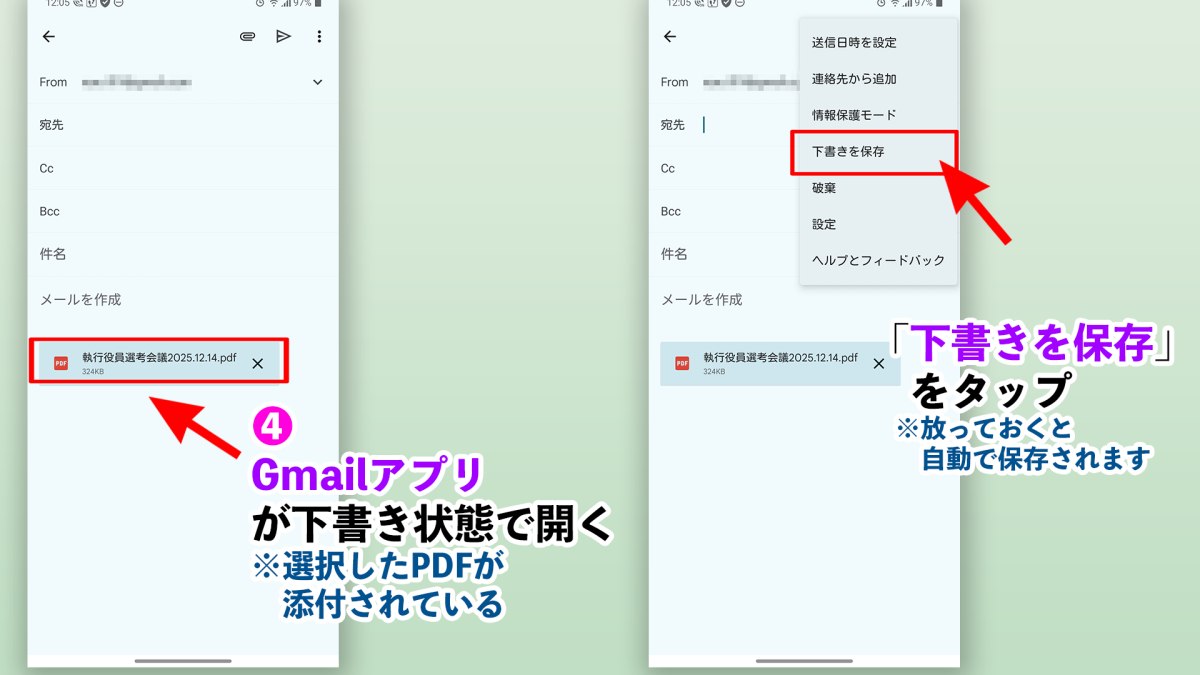Select 情報保護モード menu option
This screenshot has width=1200, height=675.
[x=854, y=115]
